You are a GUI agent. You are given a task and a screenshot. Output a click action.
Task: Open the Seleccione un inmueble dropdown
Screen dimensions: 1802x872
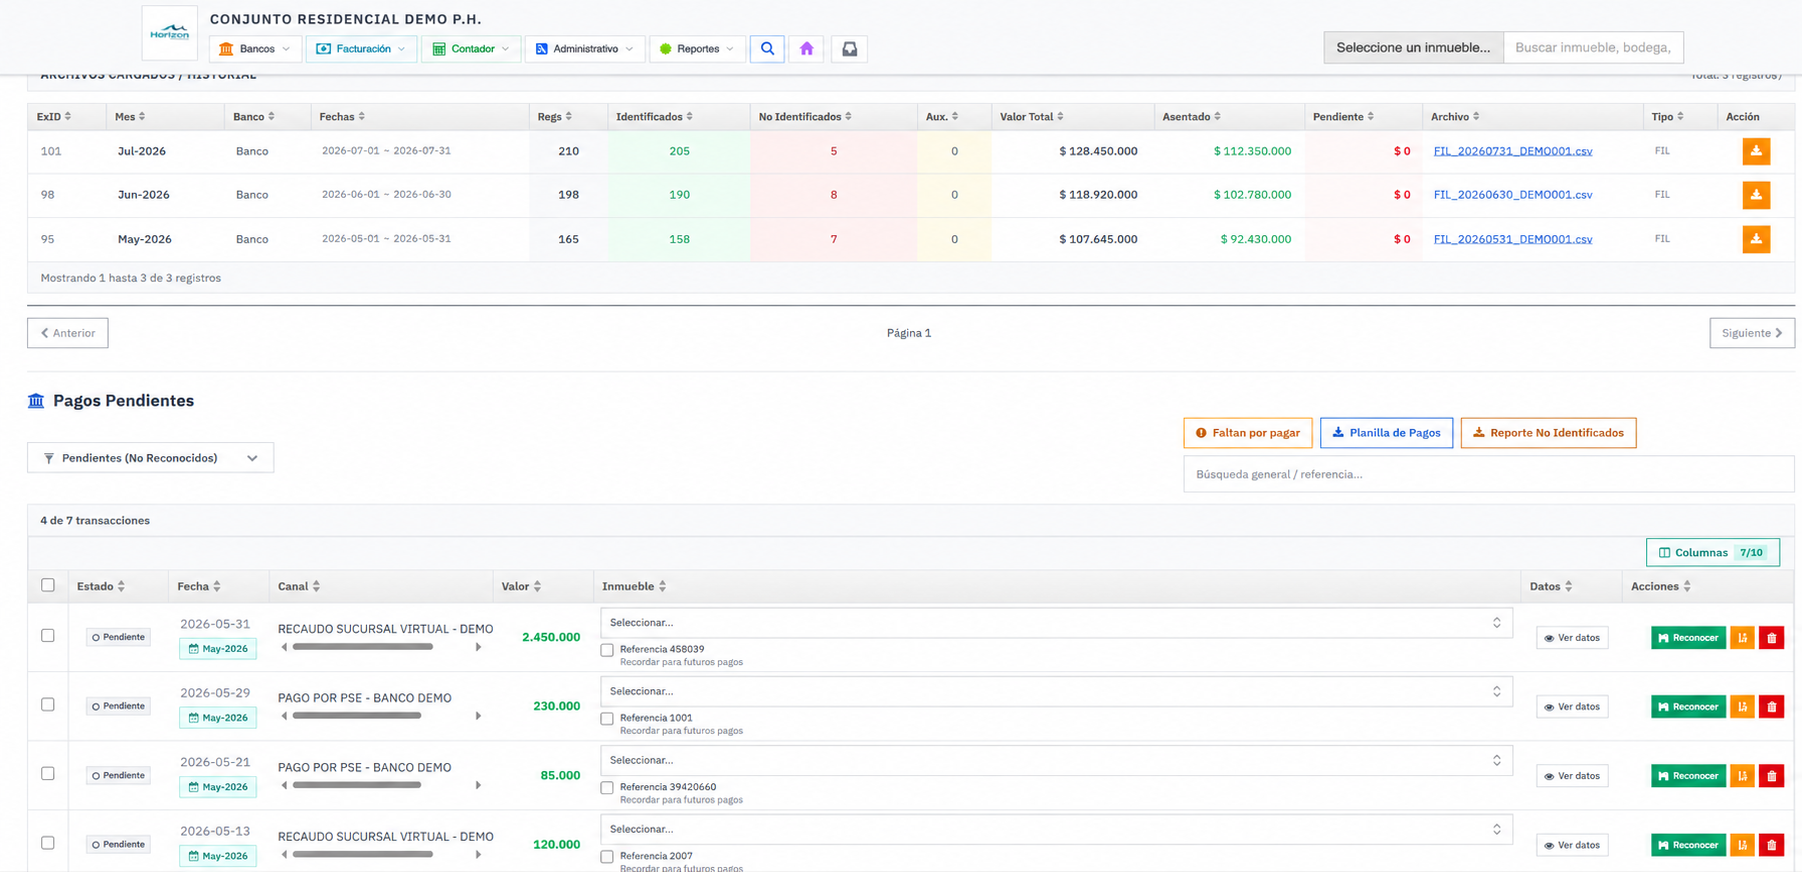(1413, 47)
